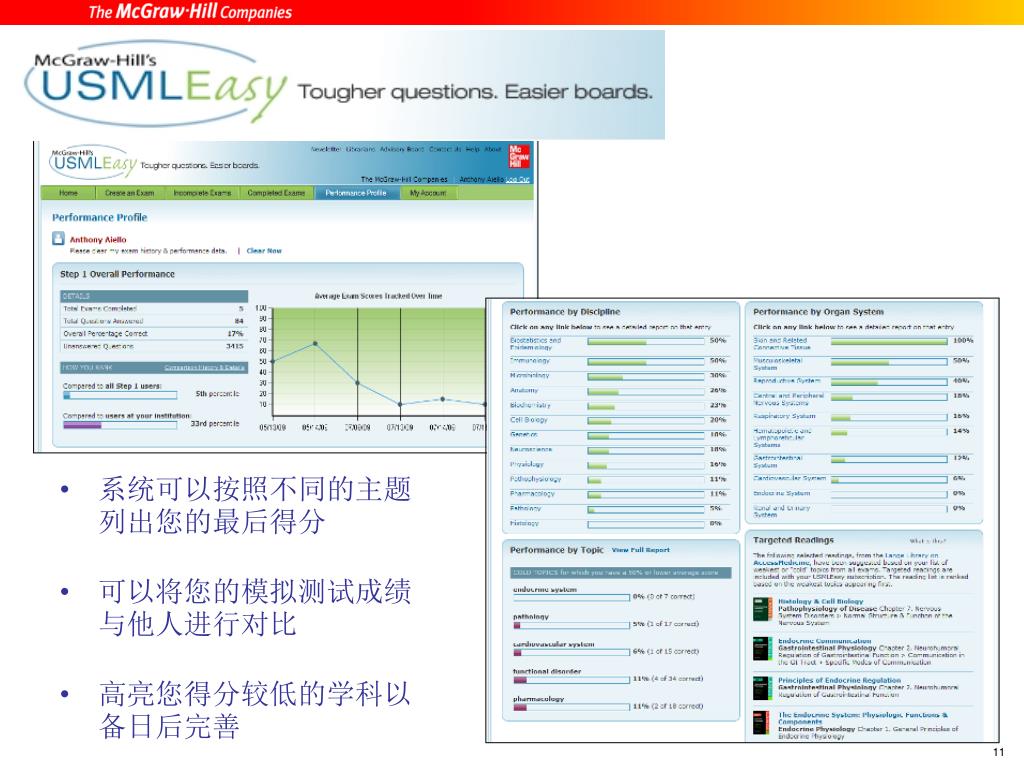Click View Full Report beside Performance by Topic
The width and height of the screenshot is (1024, 768).
[641, 550]
